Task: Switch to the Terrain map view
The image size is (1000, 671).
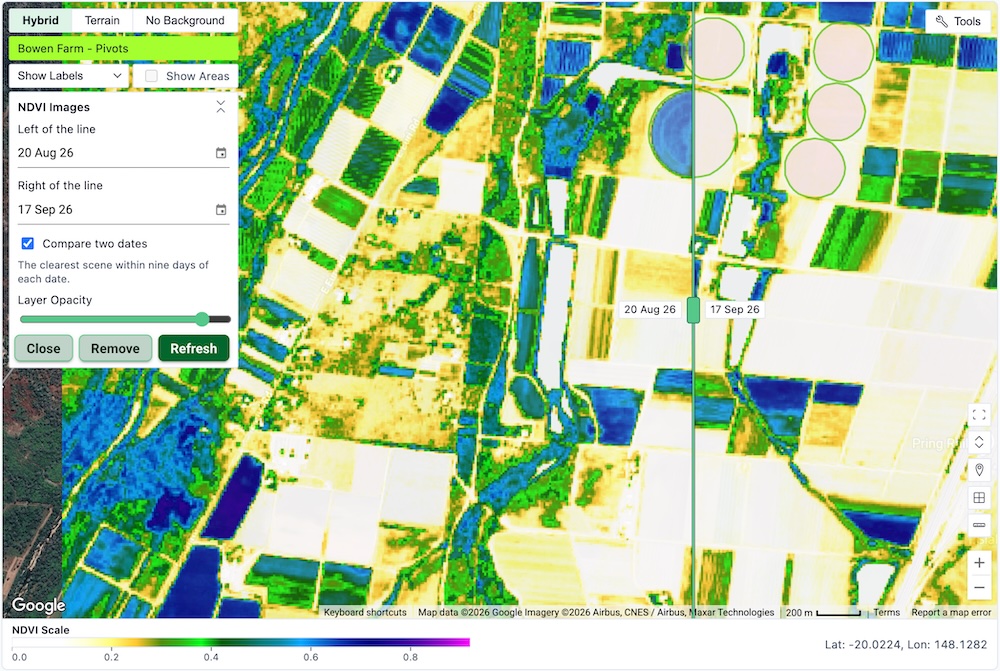Action: [x=102, y=20]
